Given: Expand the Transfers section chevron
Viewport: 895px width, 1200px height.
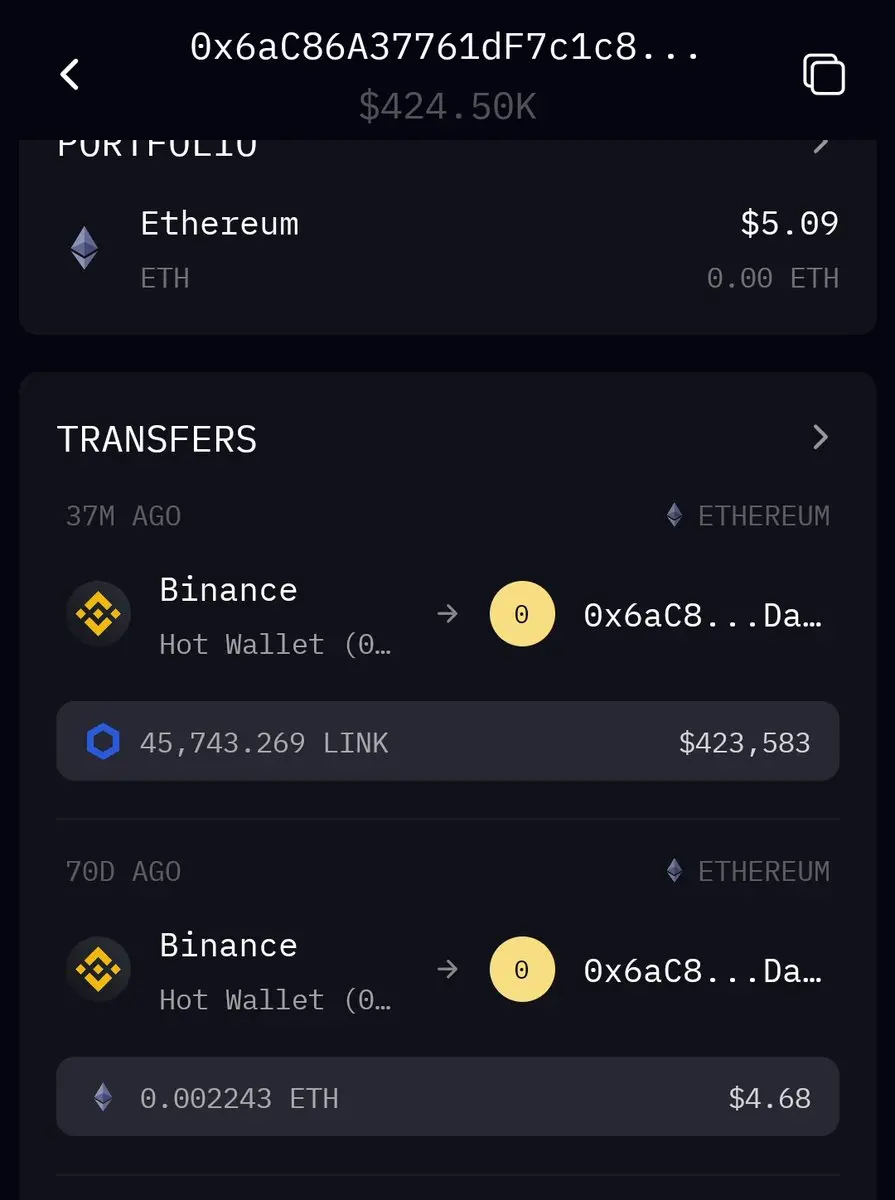Looking at the screenshot, I should coord(820,437).
